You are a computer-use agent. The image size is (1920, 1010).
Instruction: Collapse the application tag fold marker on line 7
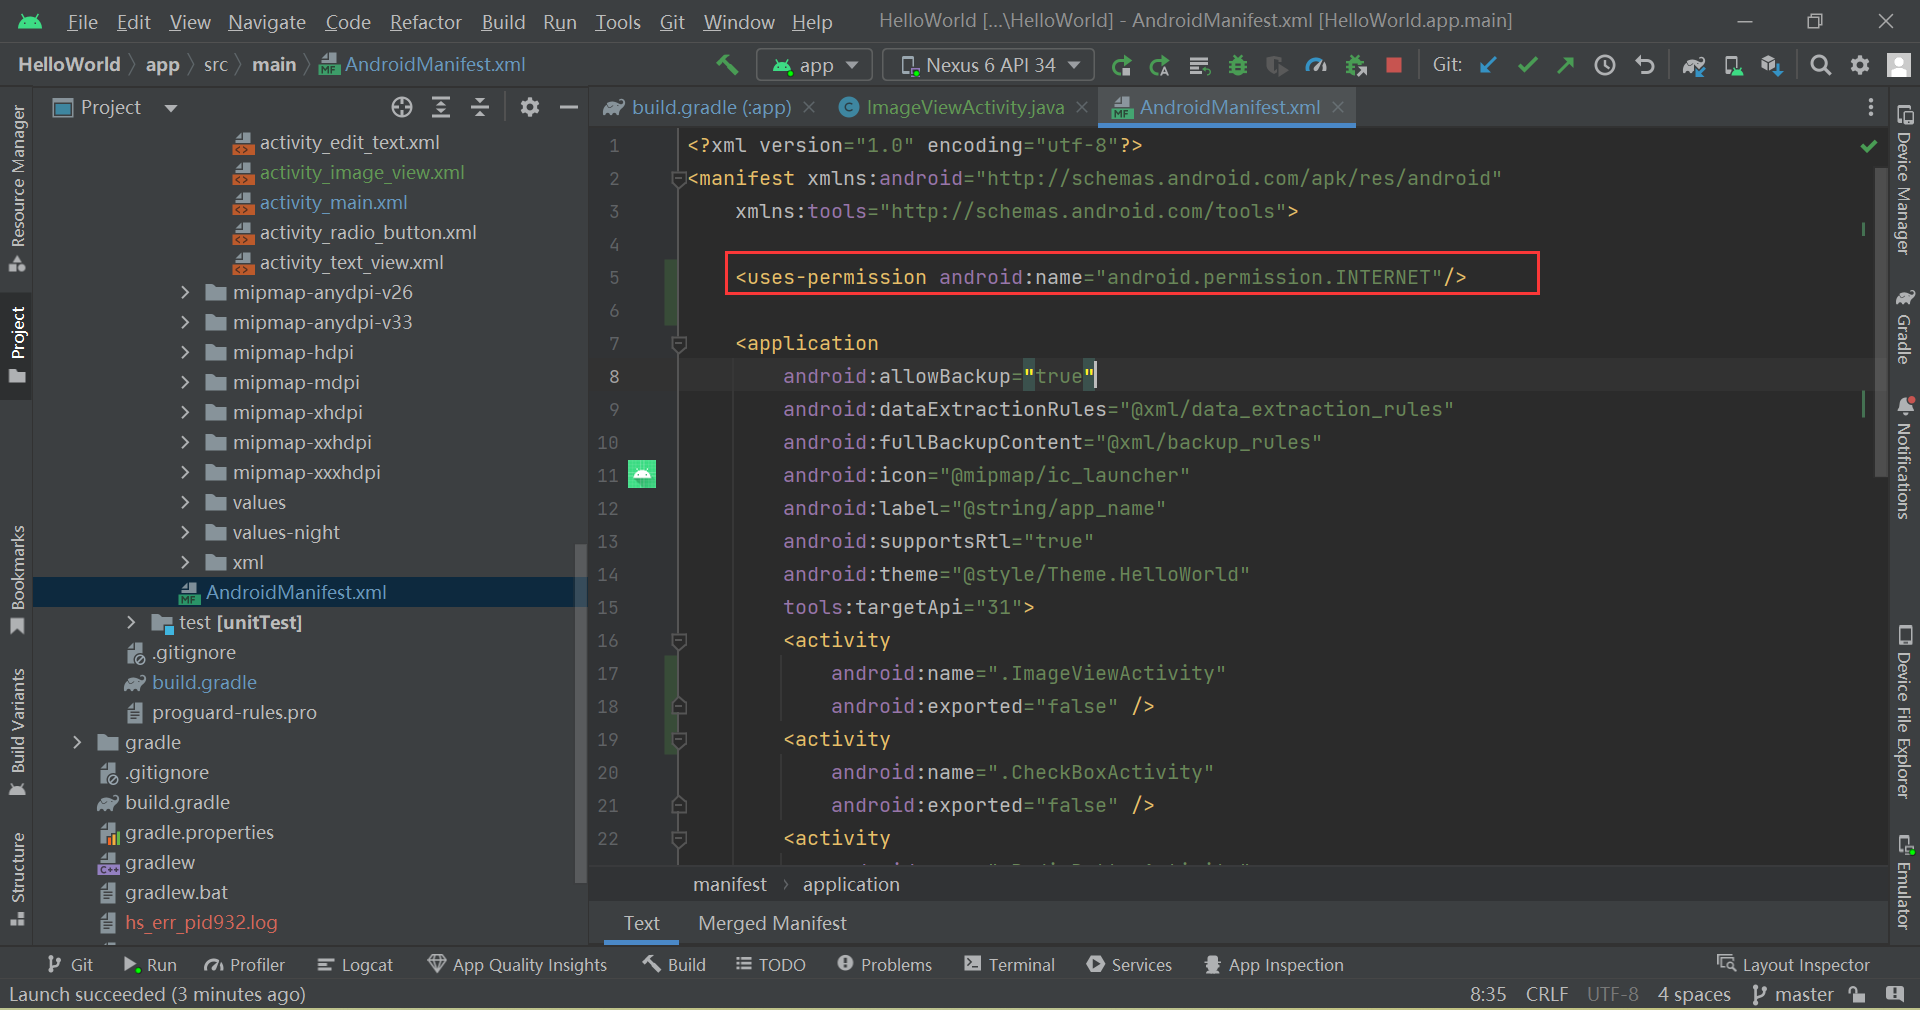[679, 343]
